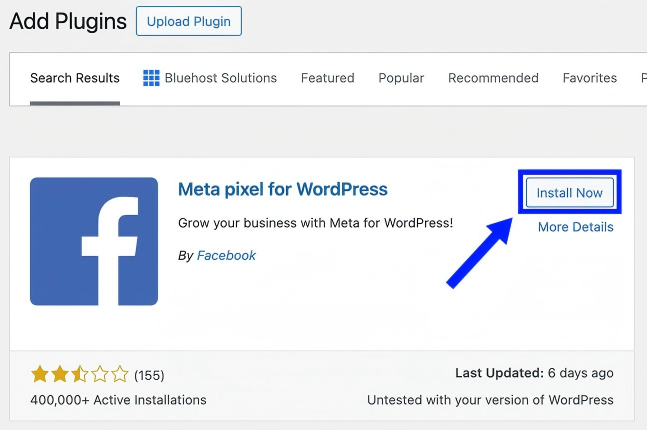647x430 pixels.
Task: Open the Meta pixel for WordPress title link
Action: [x=282, y=189]
